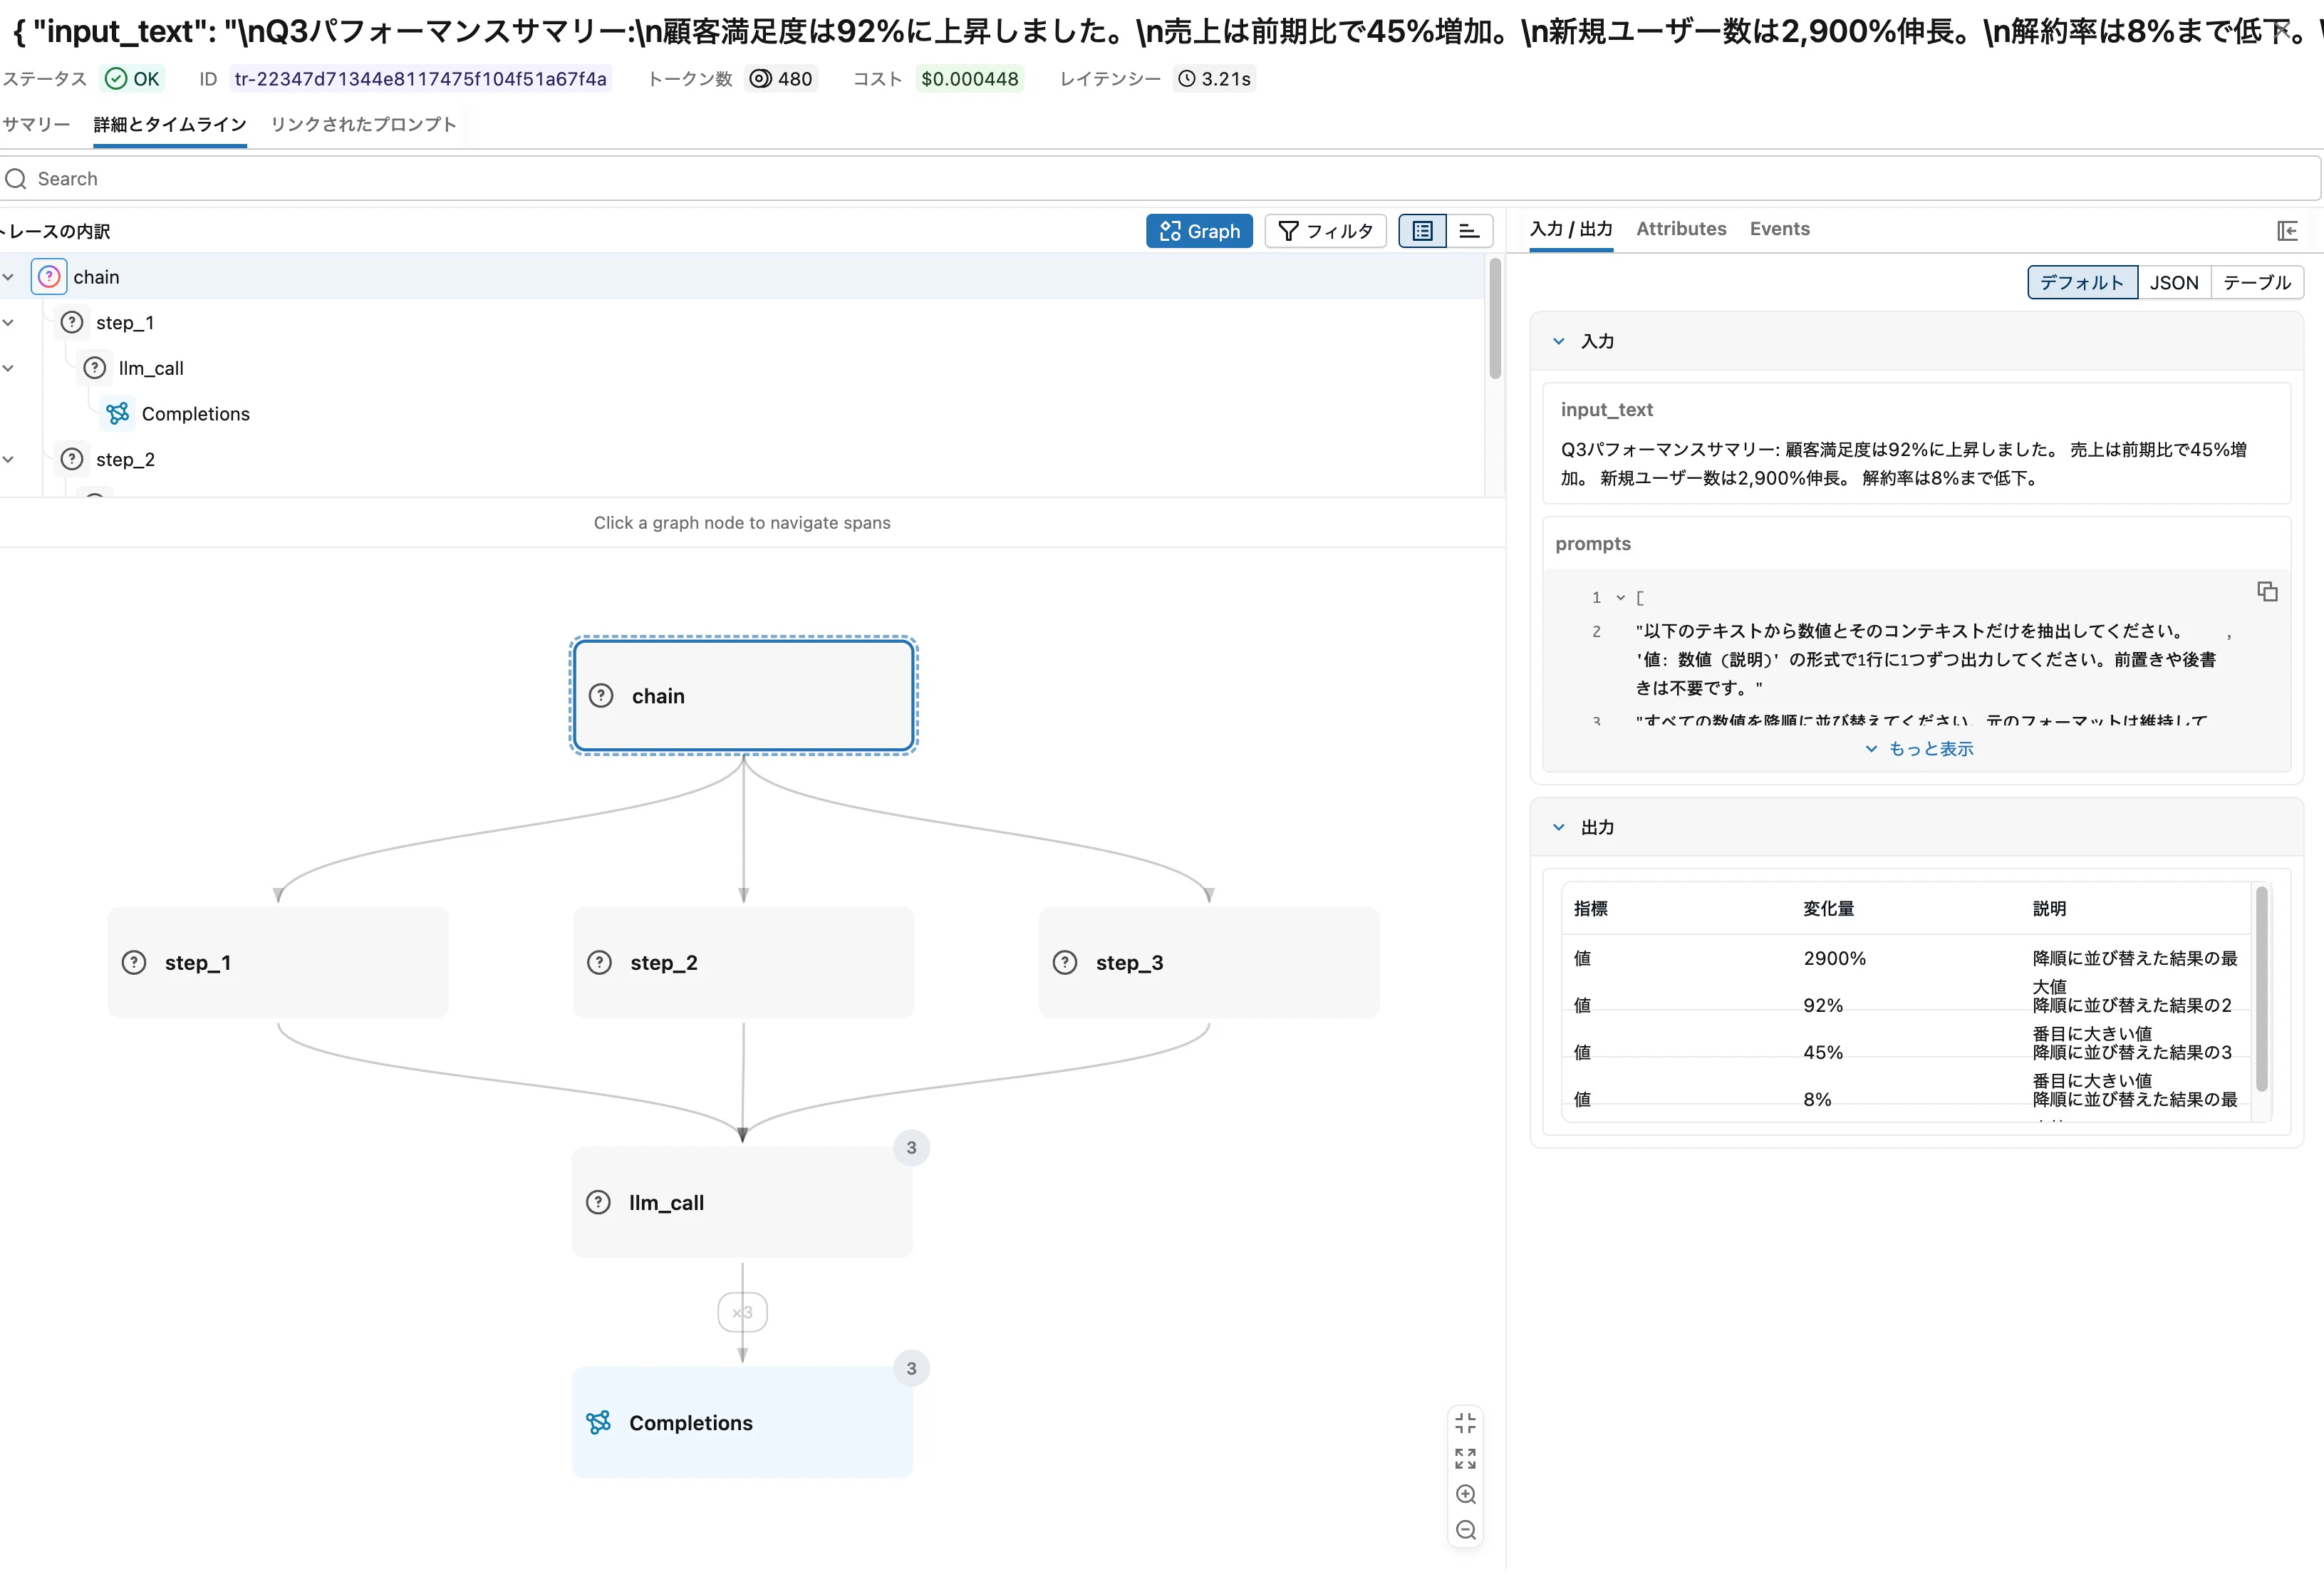The image size is (2324, 1582).
Task: Select the テーブル display mode
Action: [x=2257, y=283]
